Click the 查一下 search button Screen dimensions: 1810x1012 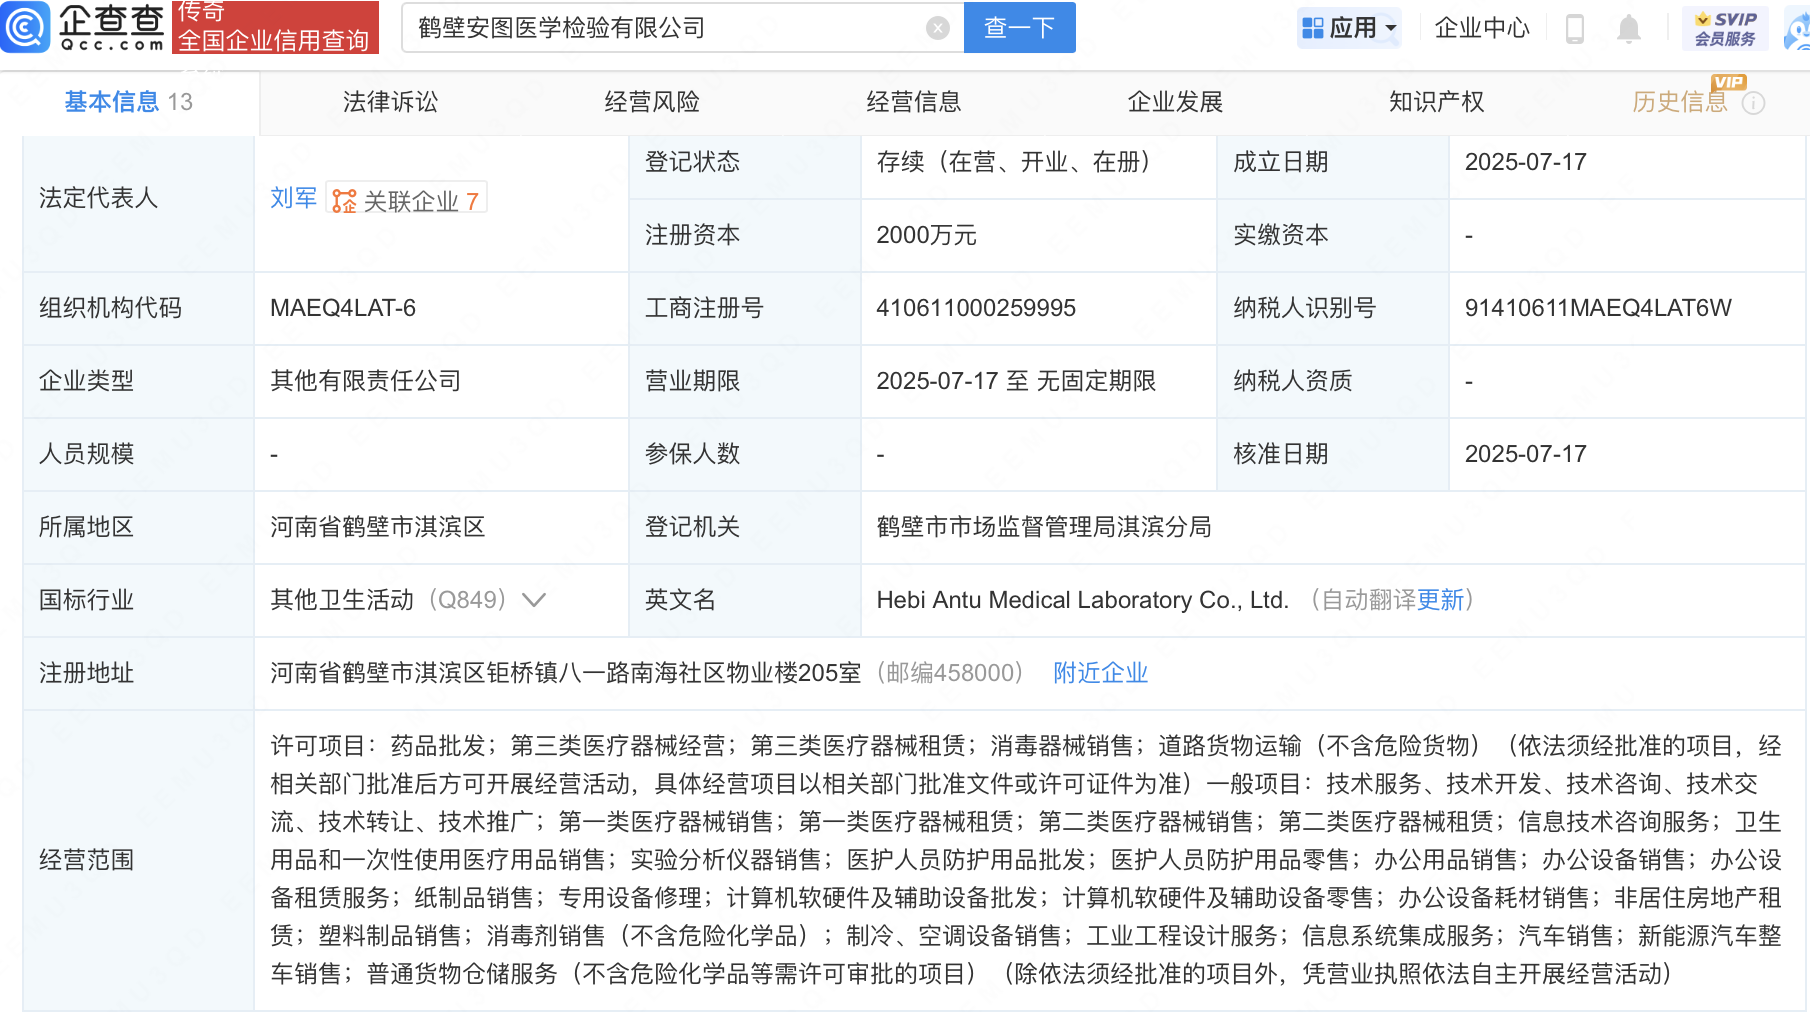coord(1019,27)
